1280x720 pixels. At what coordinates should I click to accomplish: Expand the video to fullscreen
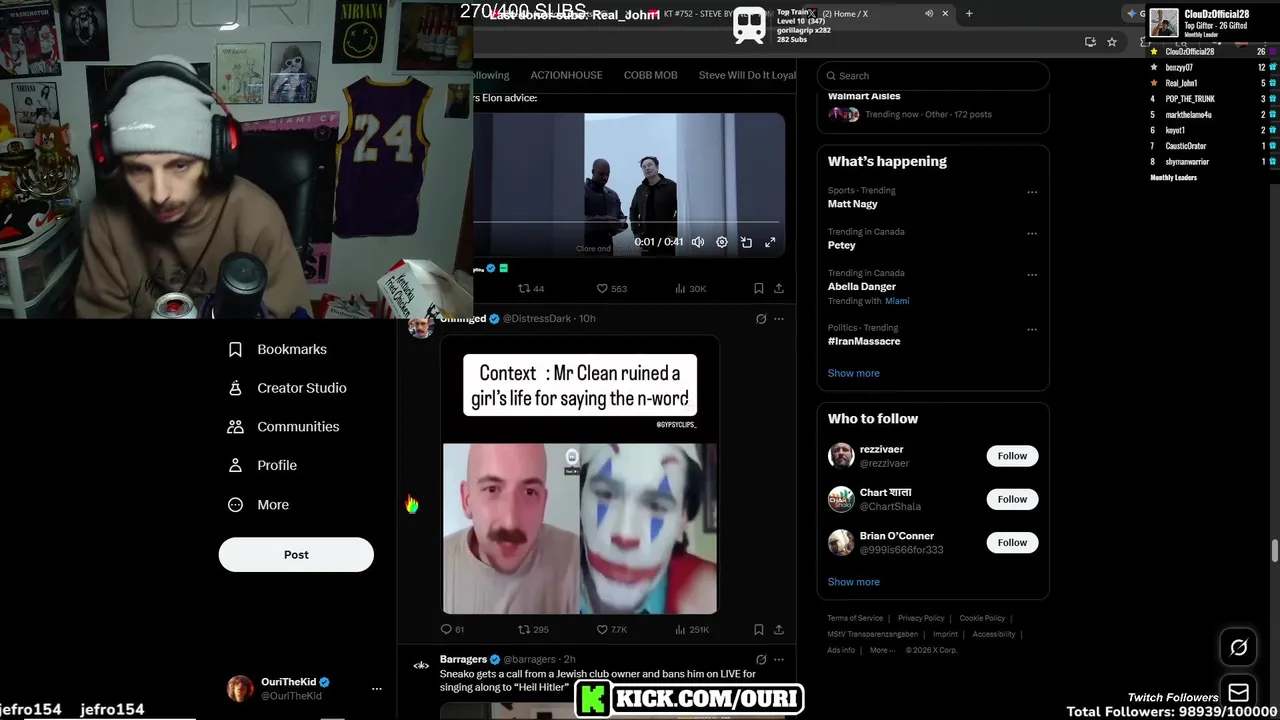click(770, 242)
